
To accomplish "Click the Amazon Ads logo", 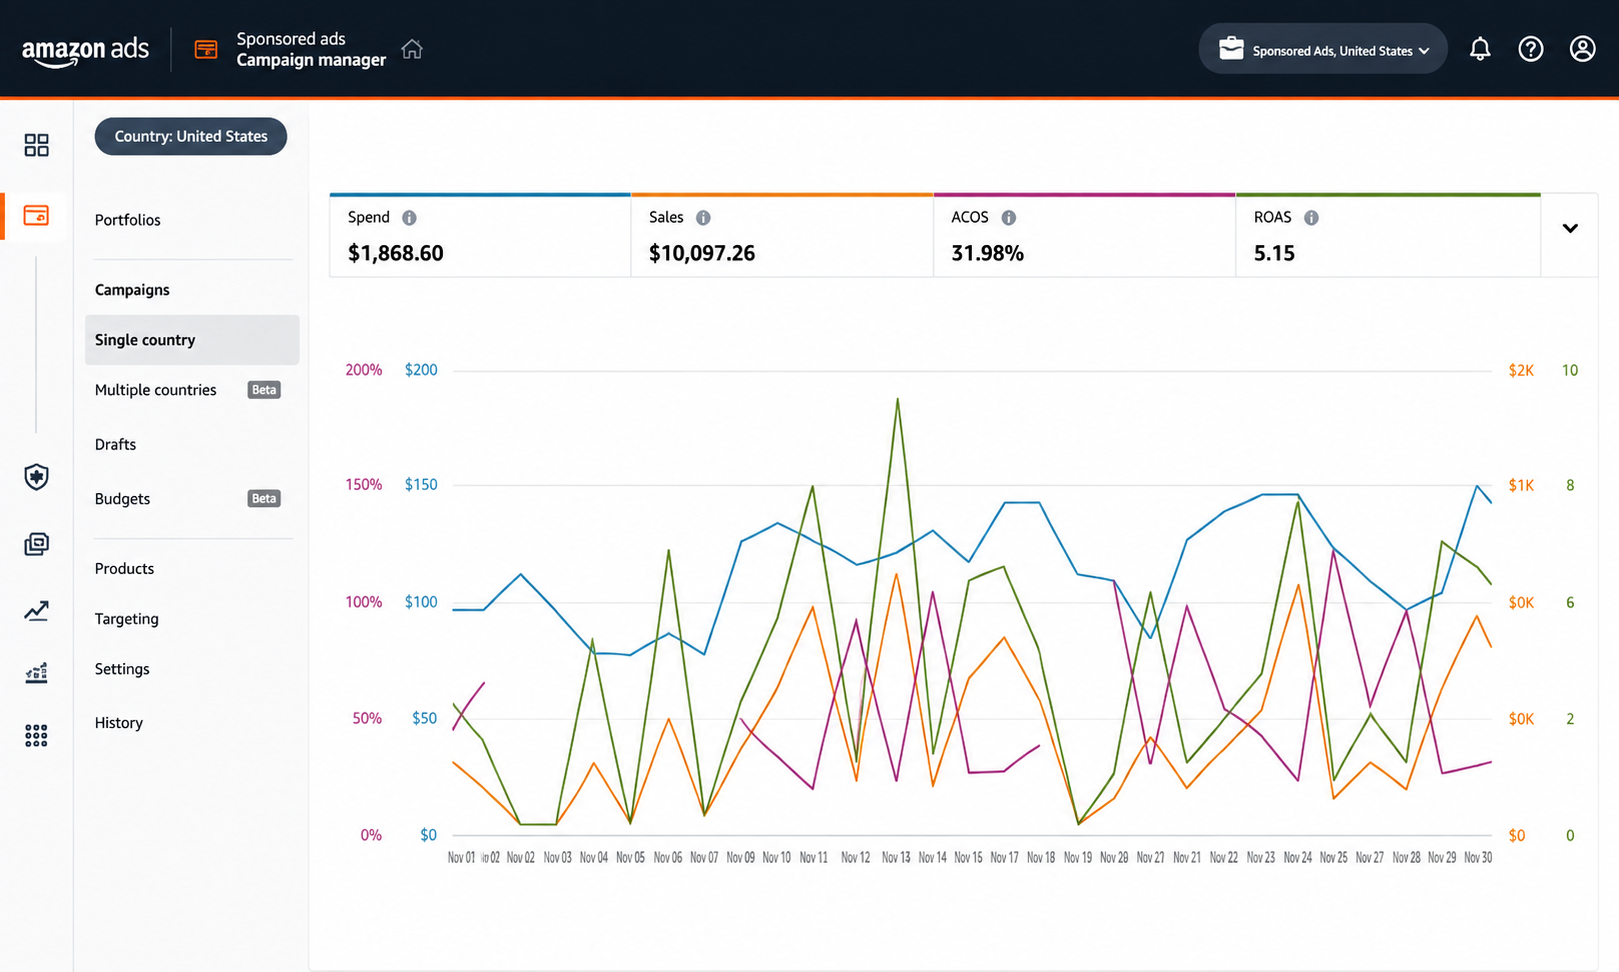I will pyautogui.click(x=85, y=50).
